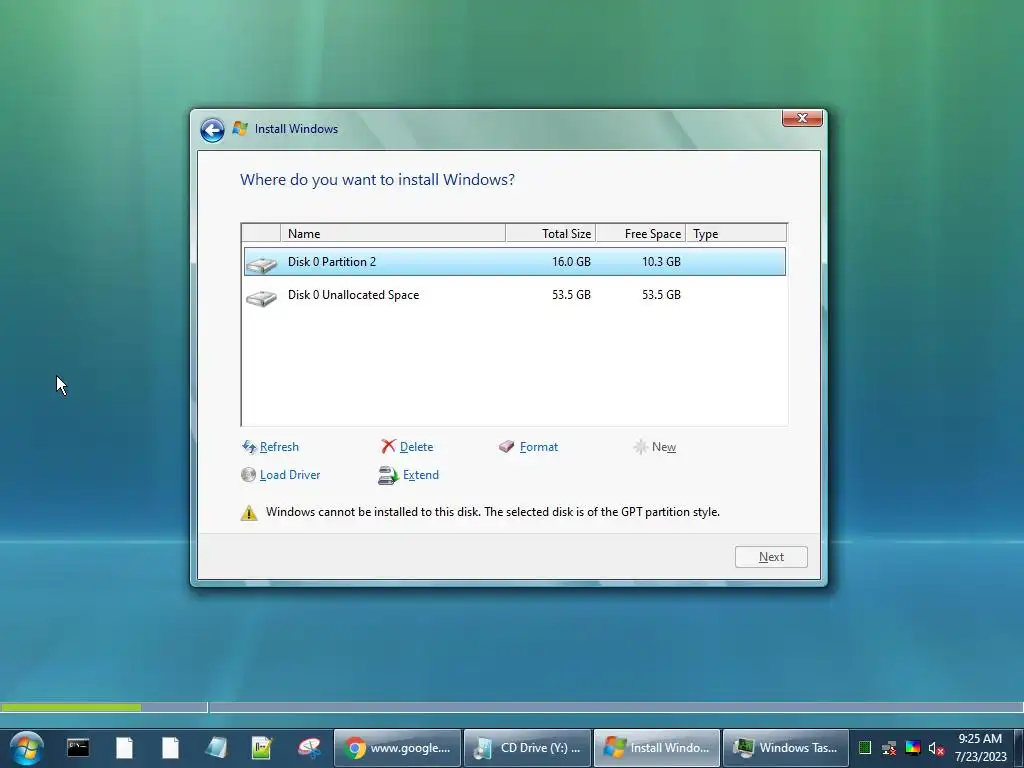Click the blue back arrow in Install Windows
This screenshot has width=1024, height=768.
point(212,130)
